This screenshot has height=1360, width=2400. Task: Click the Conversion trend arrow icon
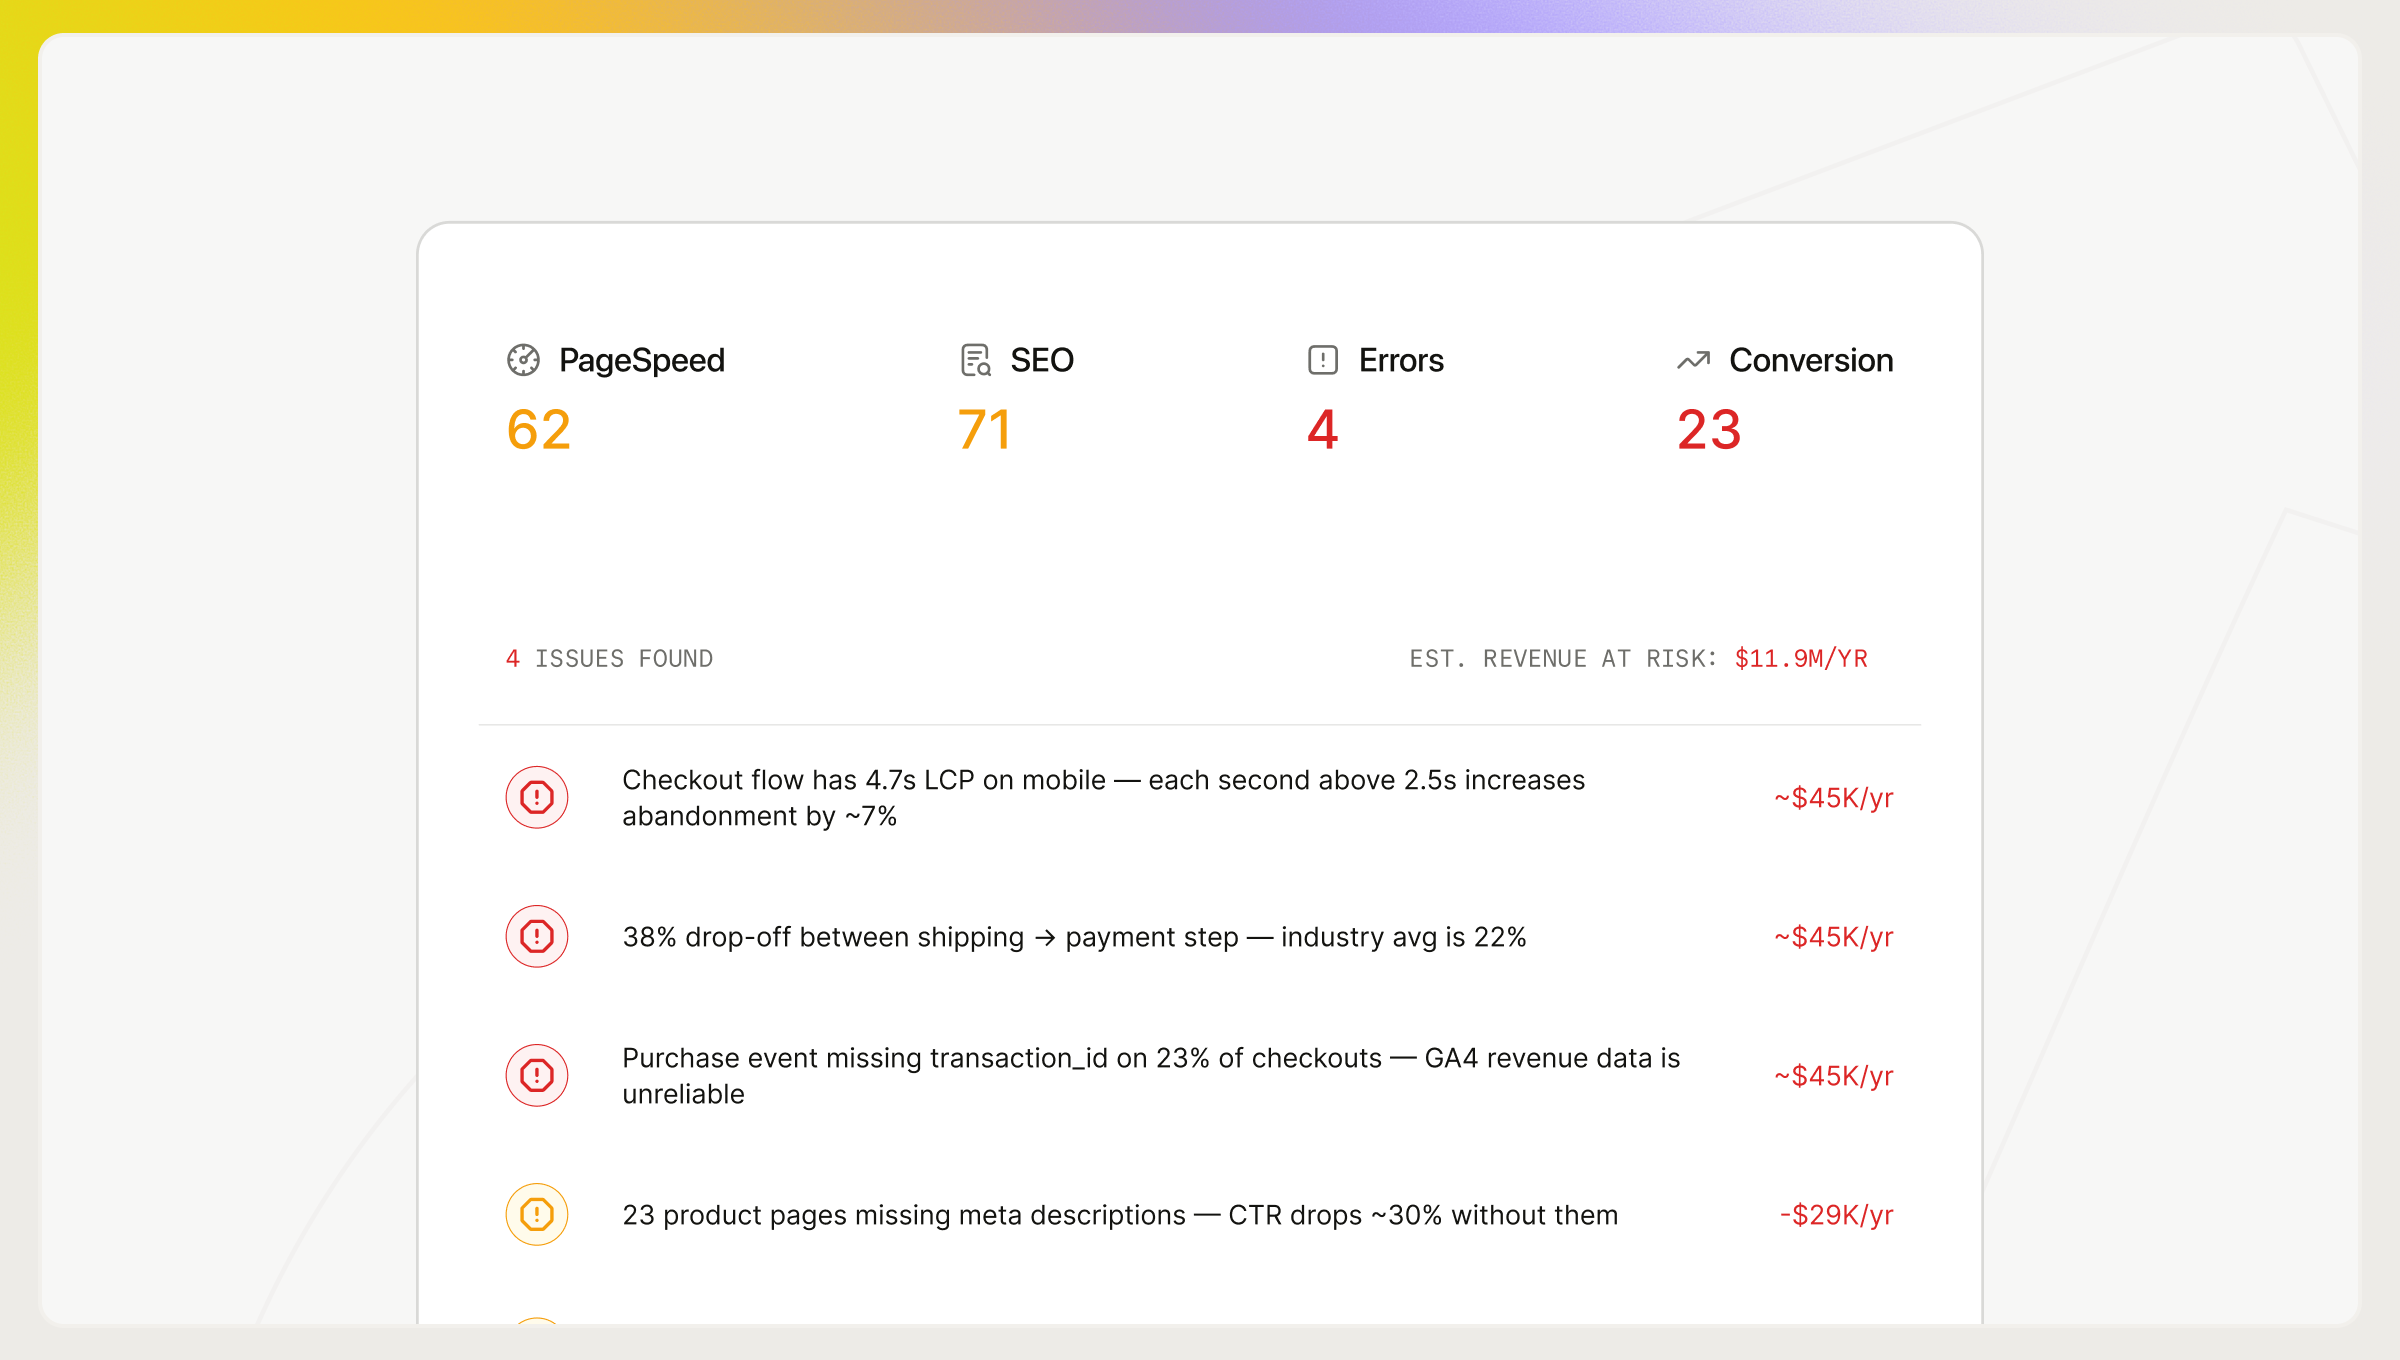point(1694,360)
